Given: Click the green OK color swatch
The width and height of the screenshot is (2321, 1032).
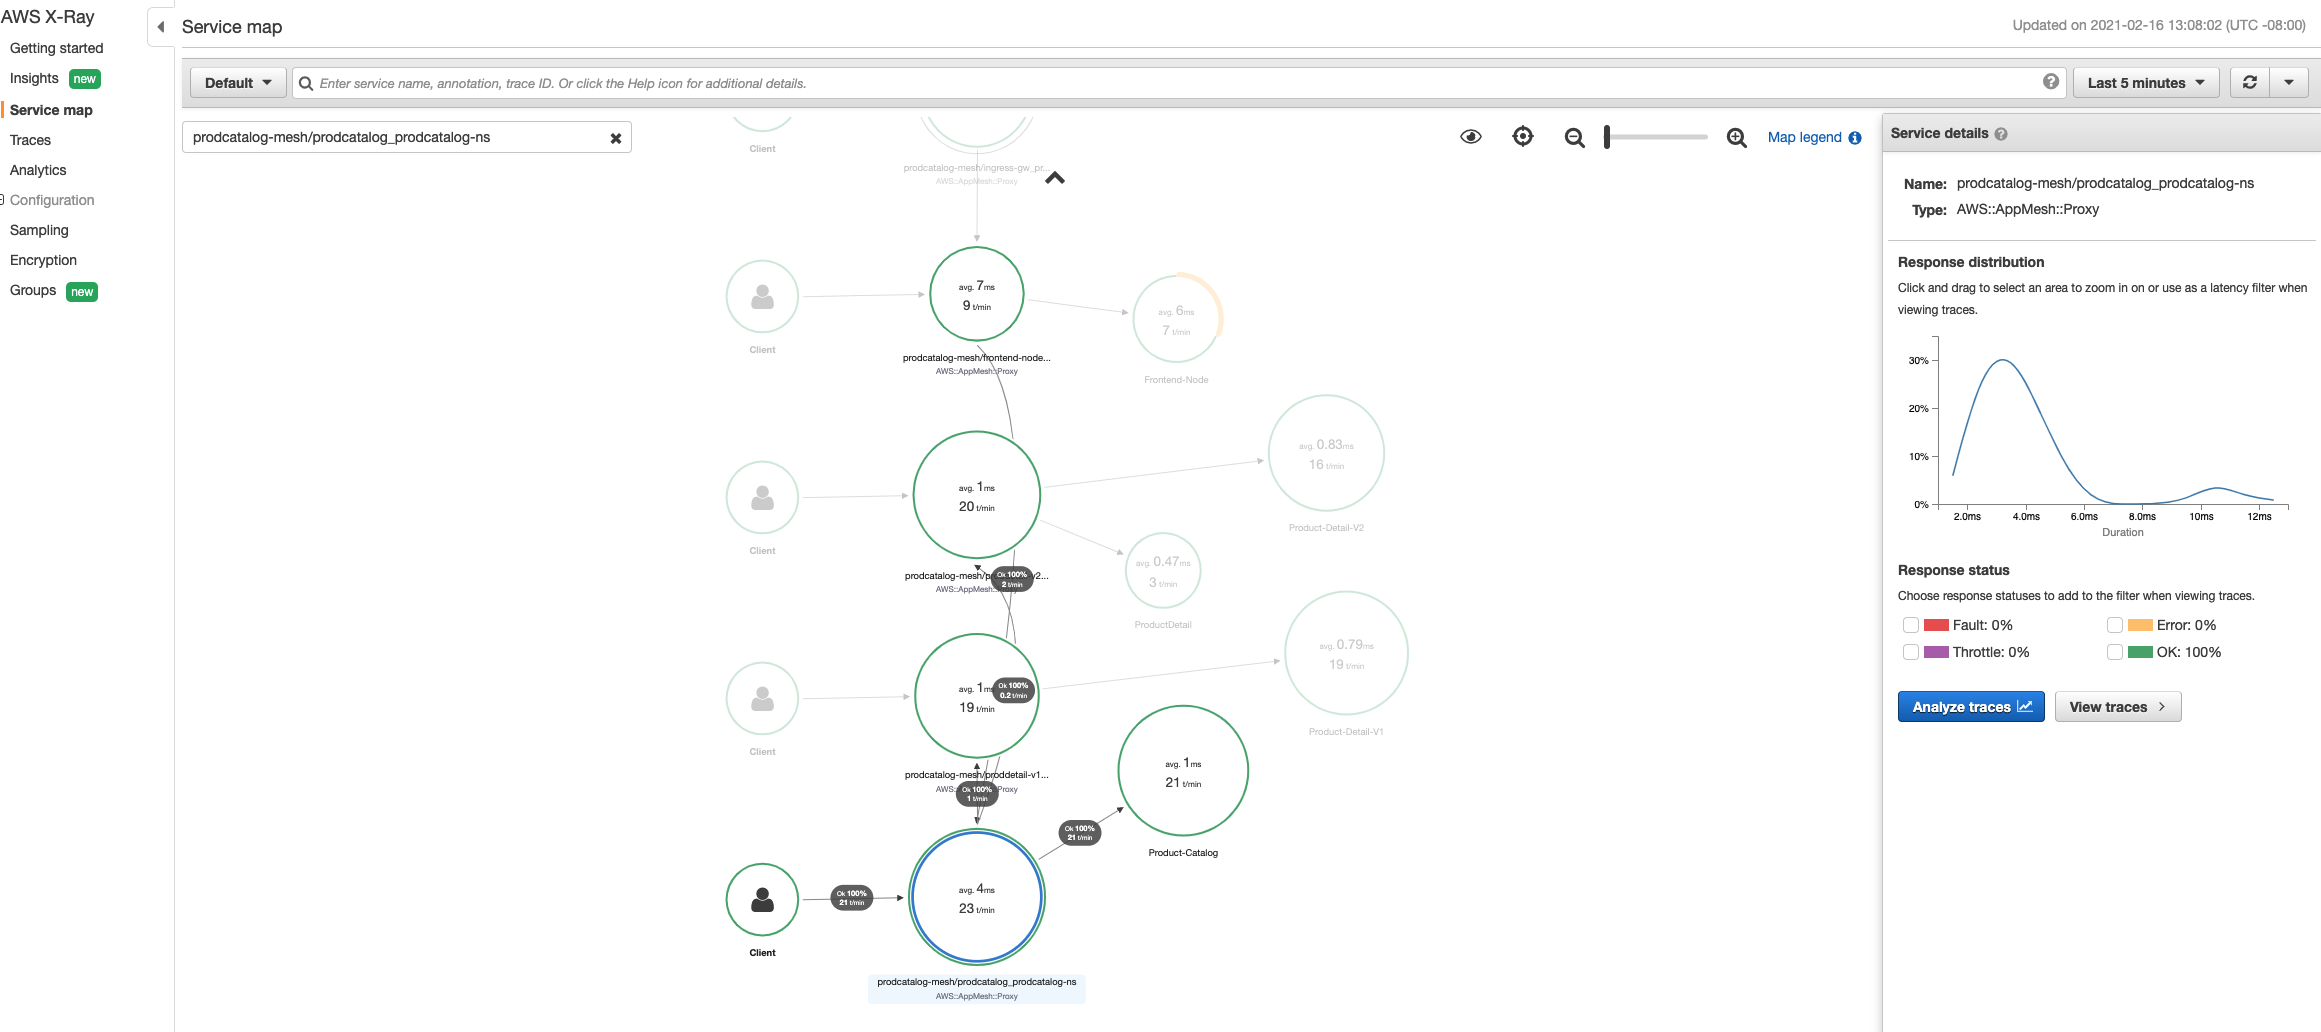Looking at the screenshot, I should click(x=2140, y=652).
